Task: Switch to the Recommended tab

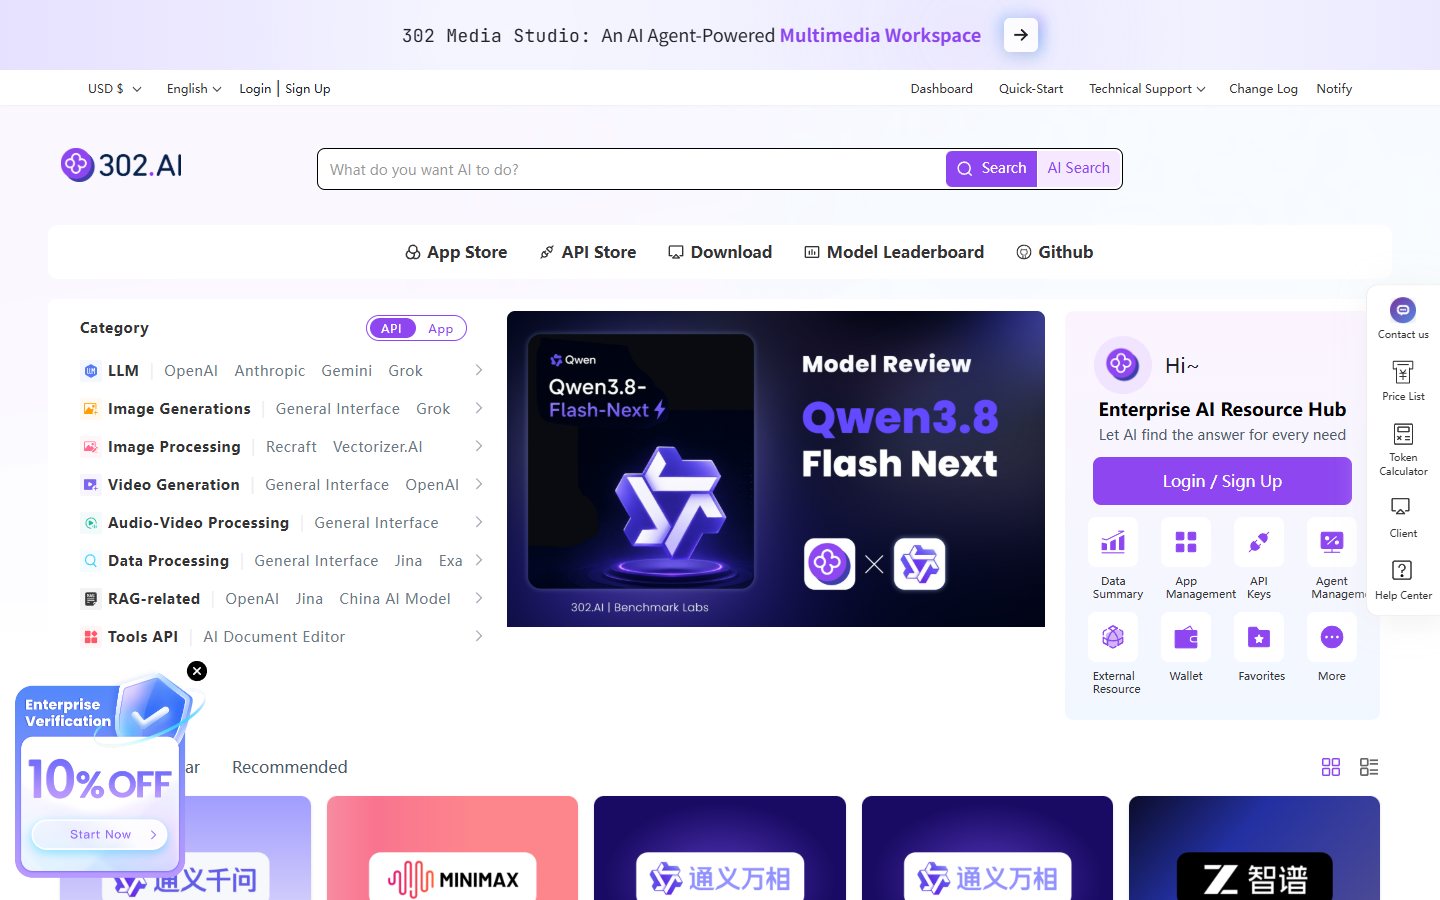Action: [290, 767]
